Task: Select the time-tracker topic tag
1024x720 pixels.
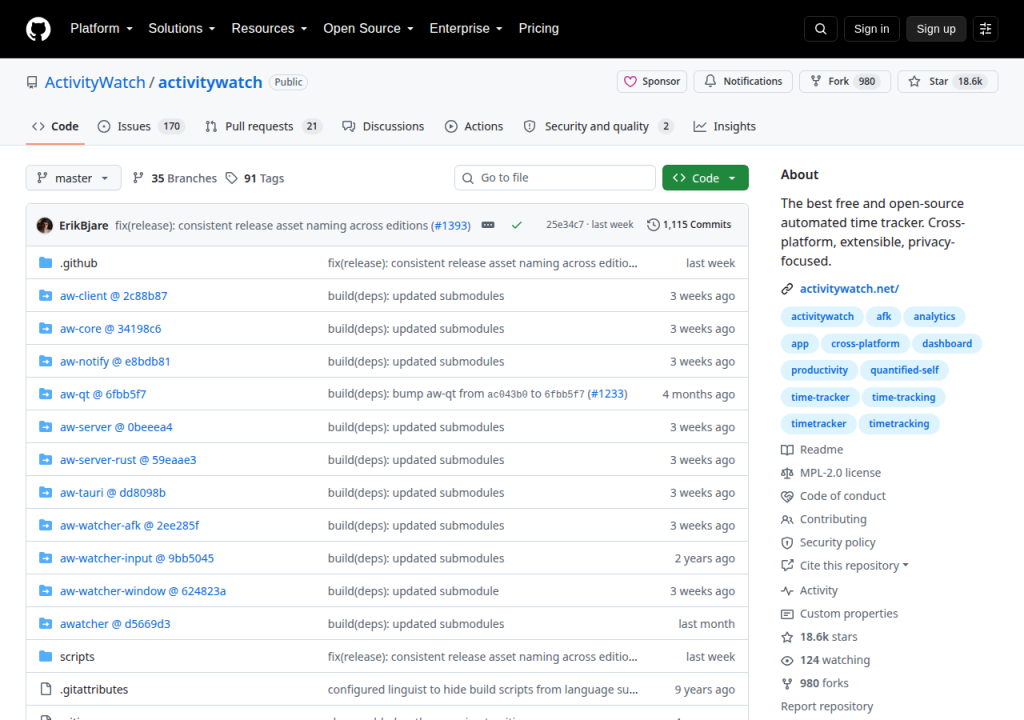Action: point(820,397)
